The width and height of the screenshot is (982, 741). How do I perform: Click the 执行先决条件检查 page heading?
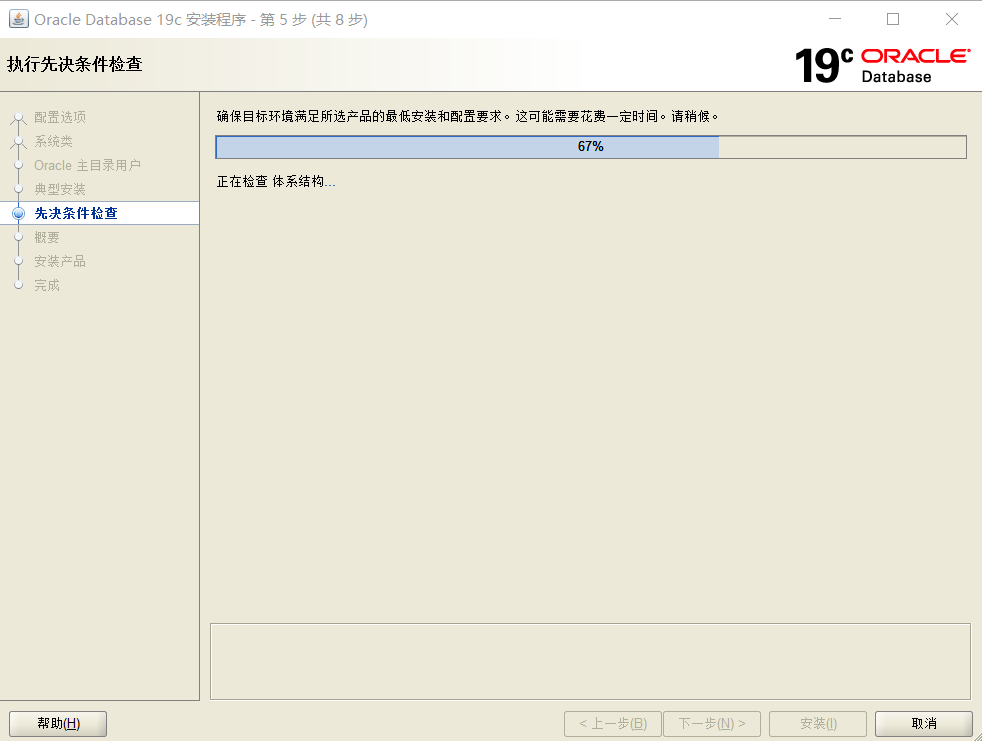75,65
